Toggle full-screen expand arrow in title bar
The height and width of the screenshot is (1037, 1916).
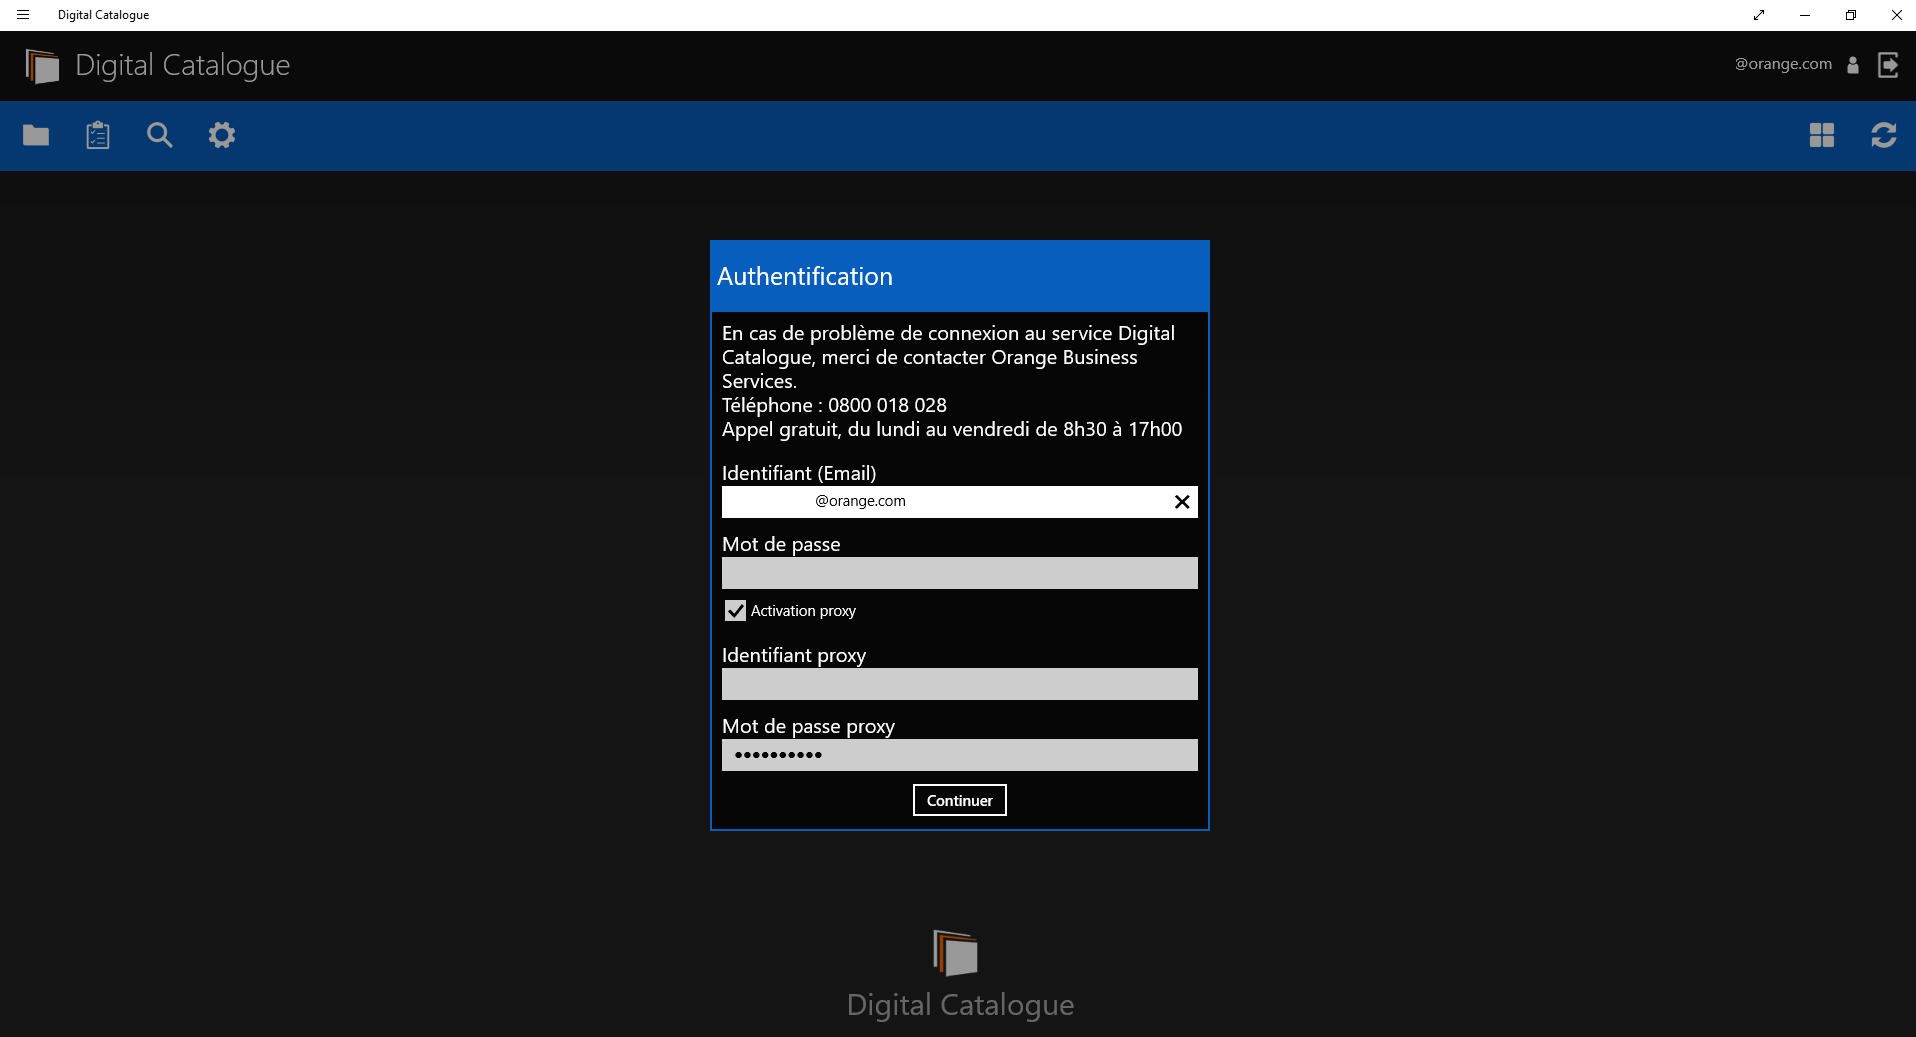coord(1759,15)
